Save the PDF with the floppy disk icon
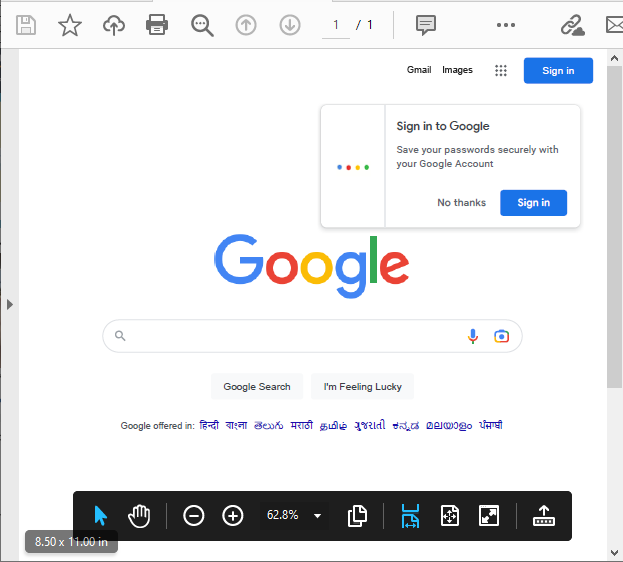623x562 pixels. [x=26, y=25]
